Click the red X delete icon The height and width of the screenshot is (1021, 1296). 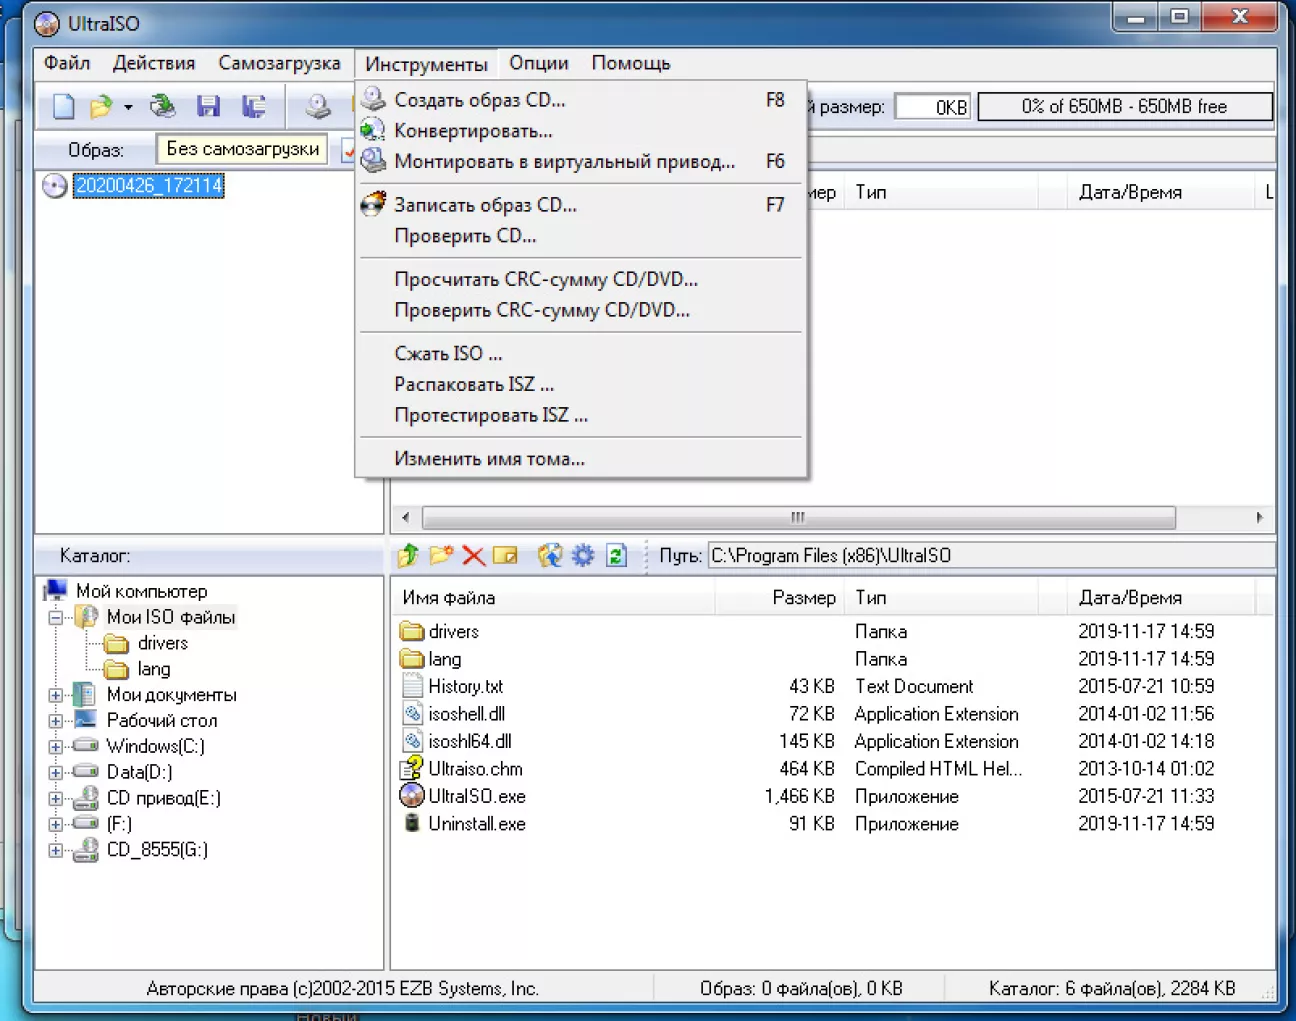[473, 556]
